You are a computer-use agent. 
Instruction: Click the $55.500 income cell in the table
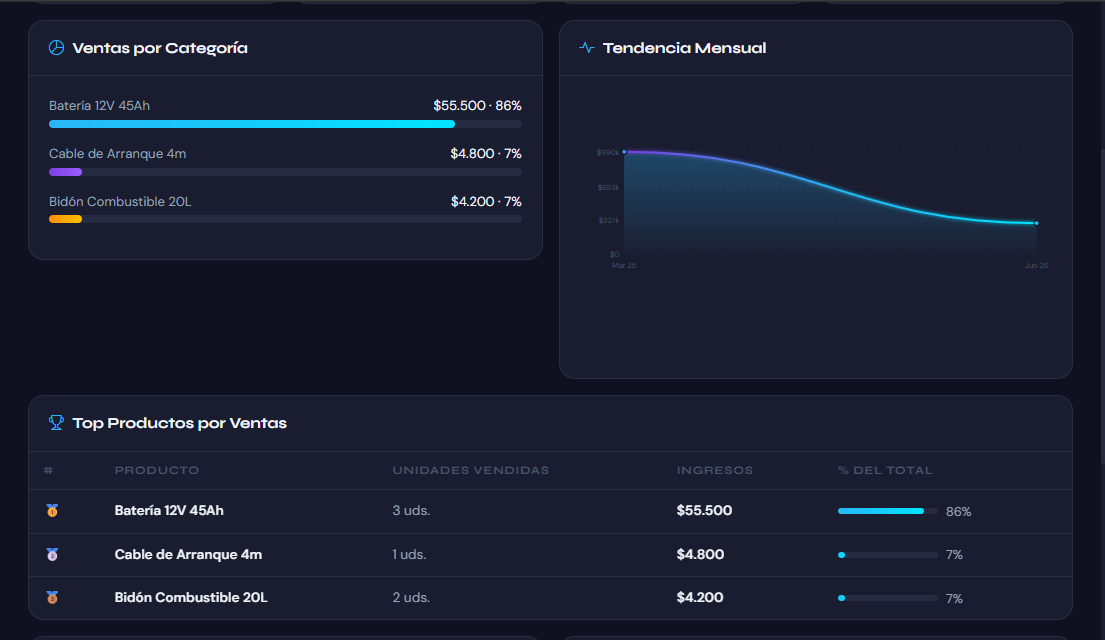(704, 510)
